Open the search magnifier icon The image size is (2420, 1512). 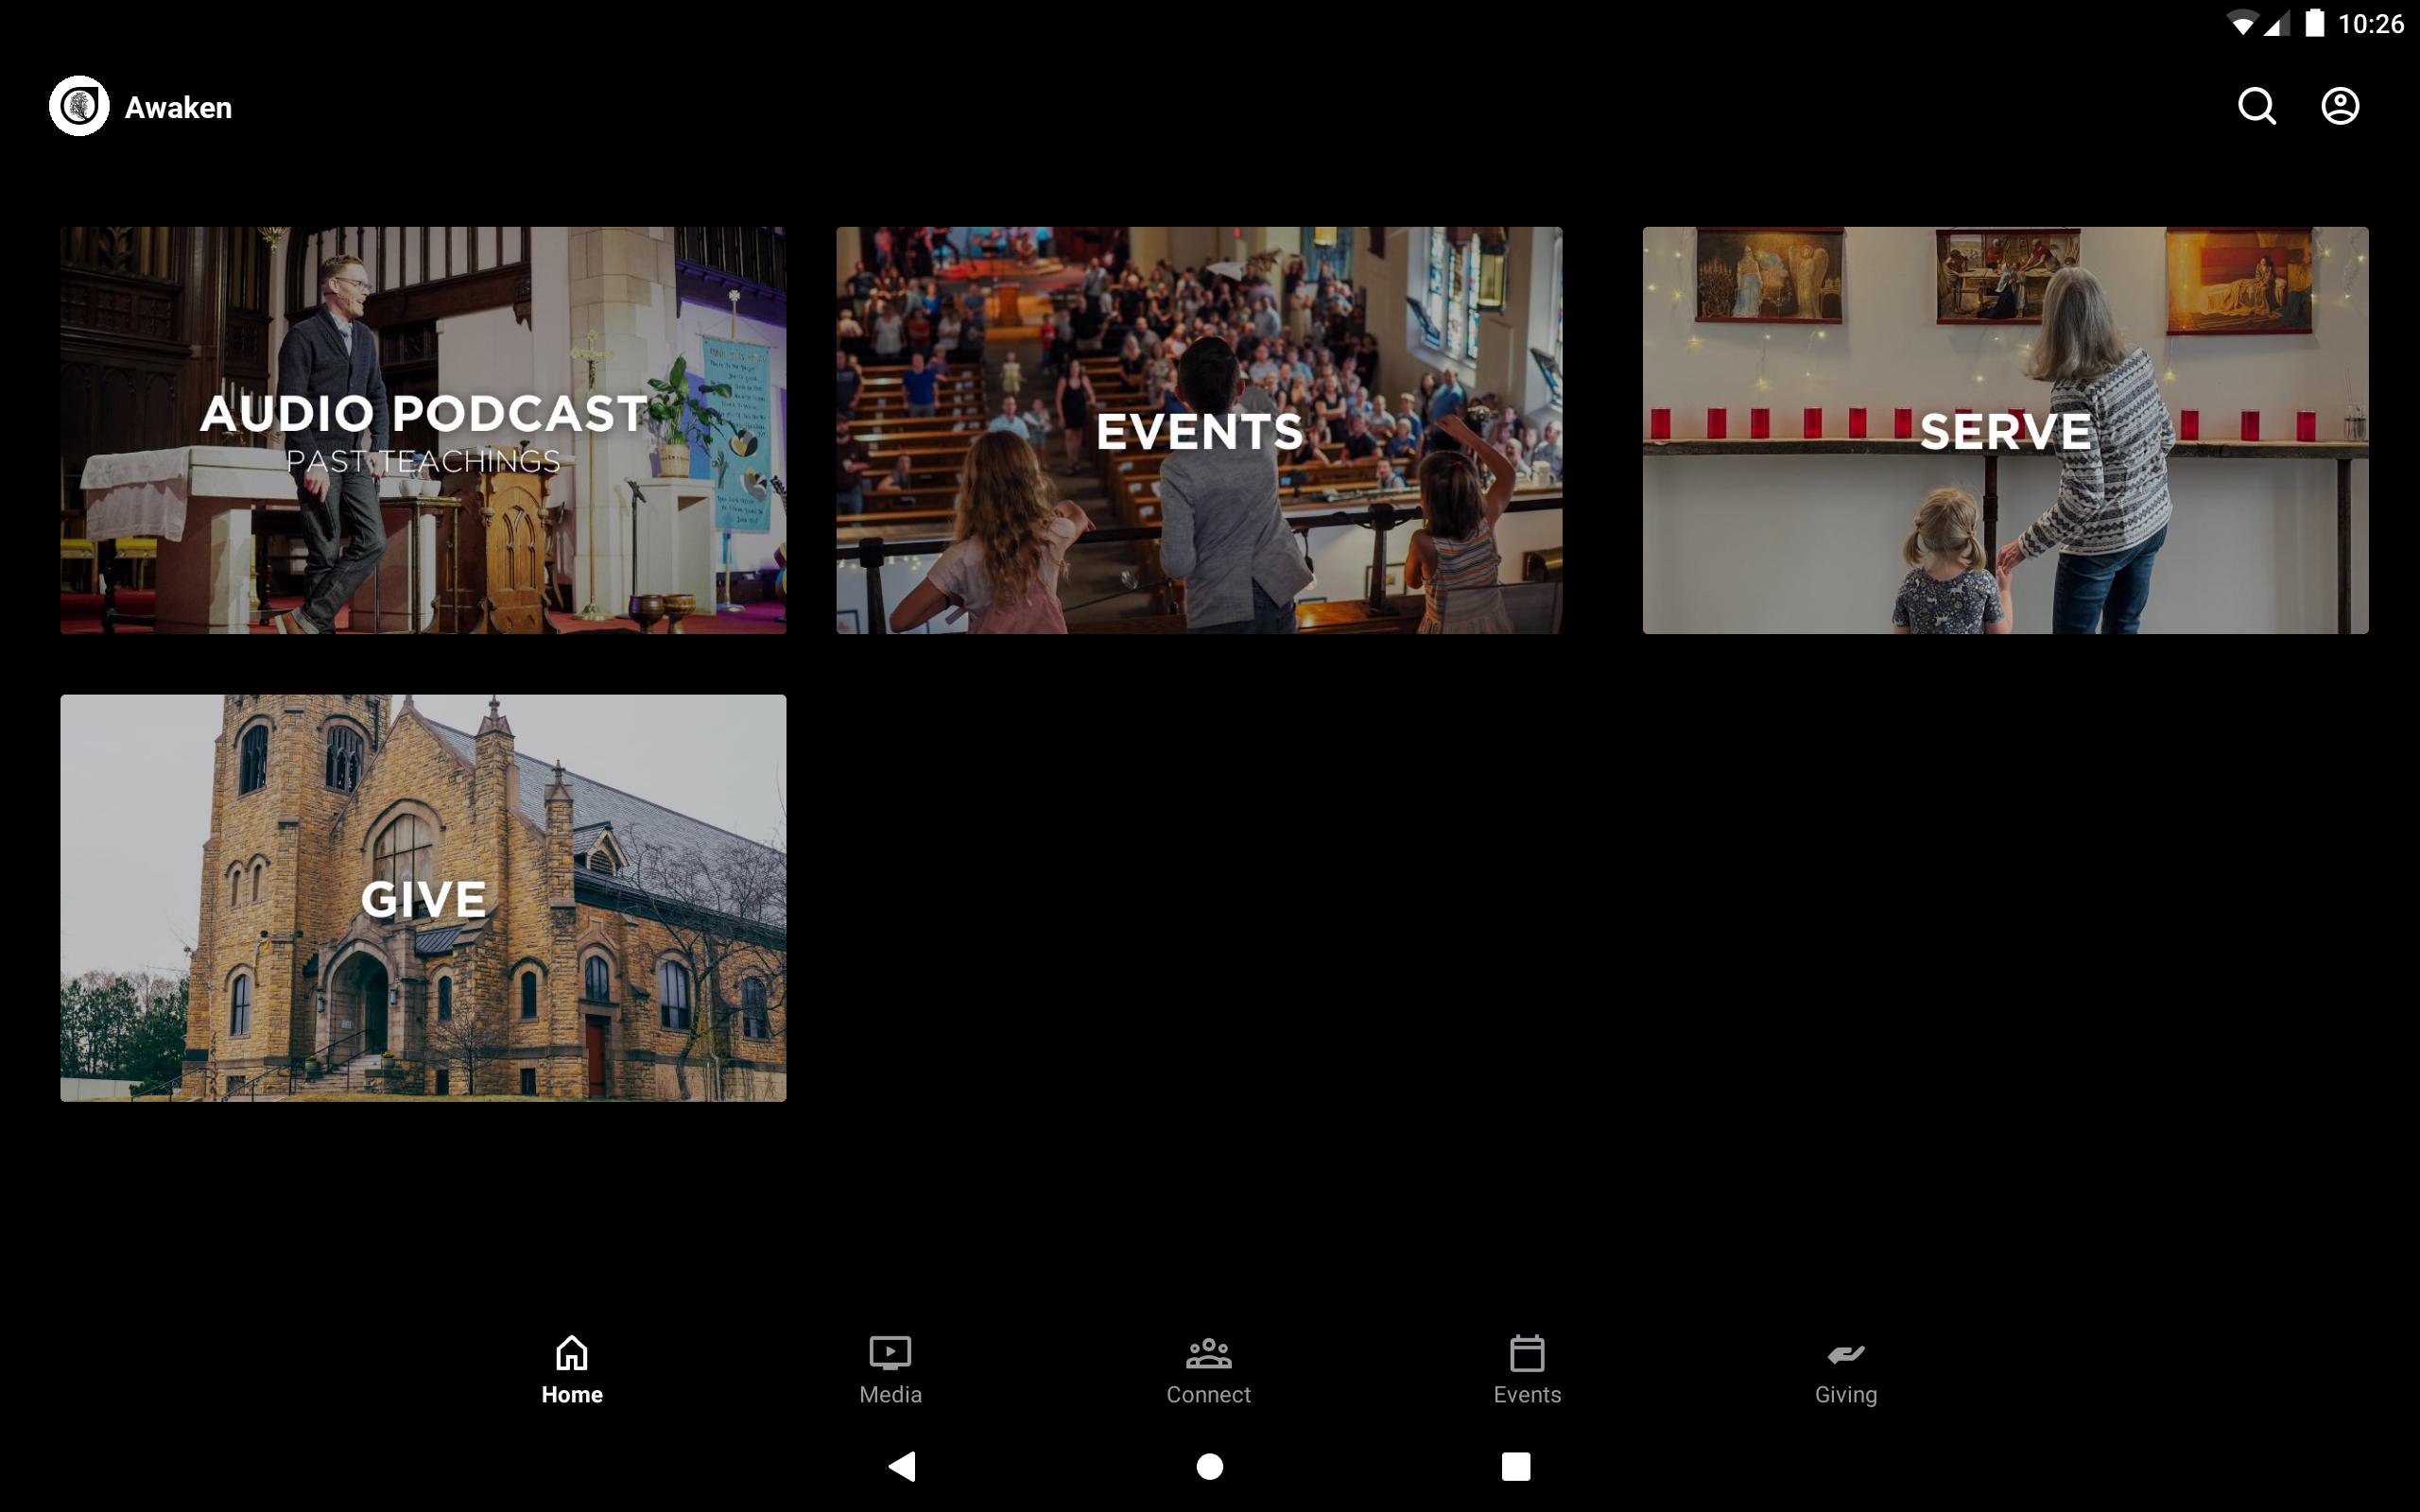coord(2256,106)
